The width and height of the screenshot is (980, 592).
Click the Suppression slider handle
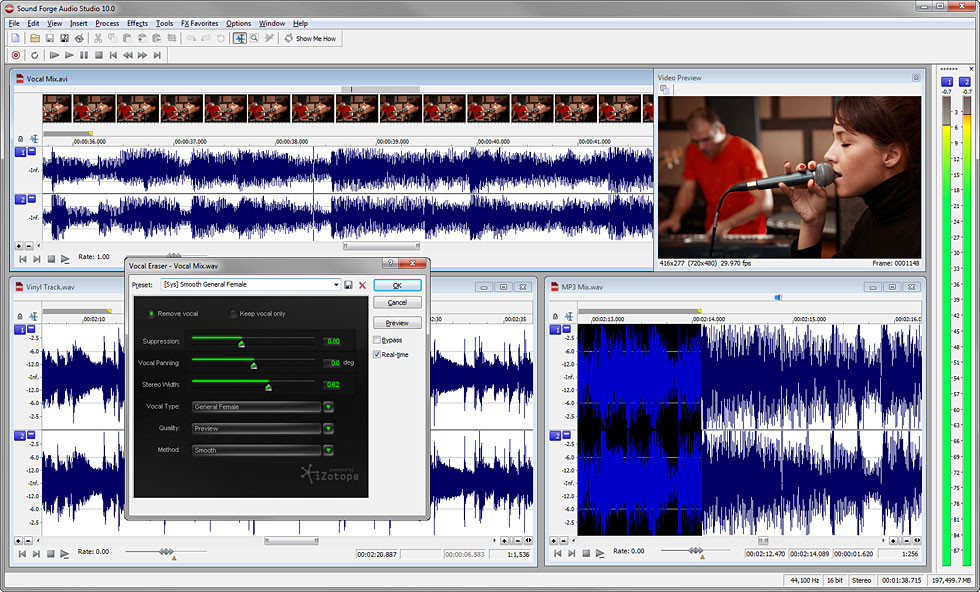click(241, 344)
